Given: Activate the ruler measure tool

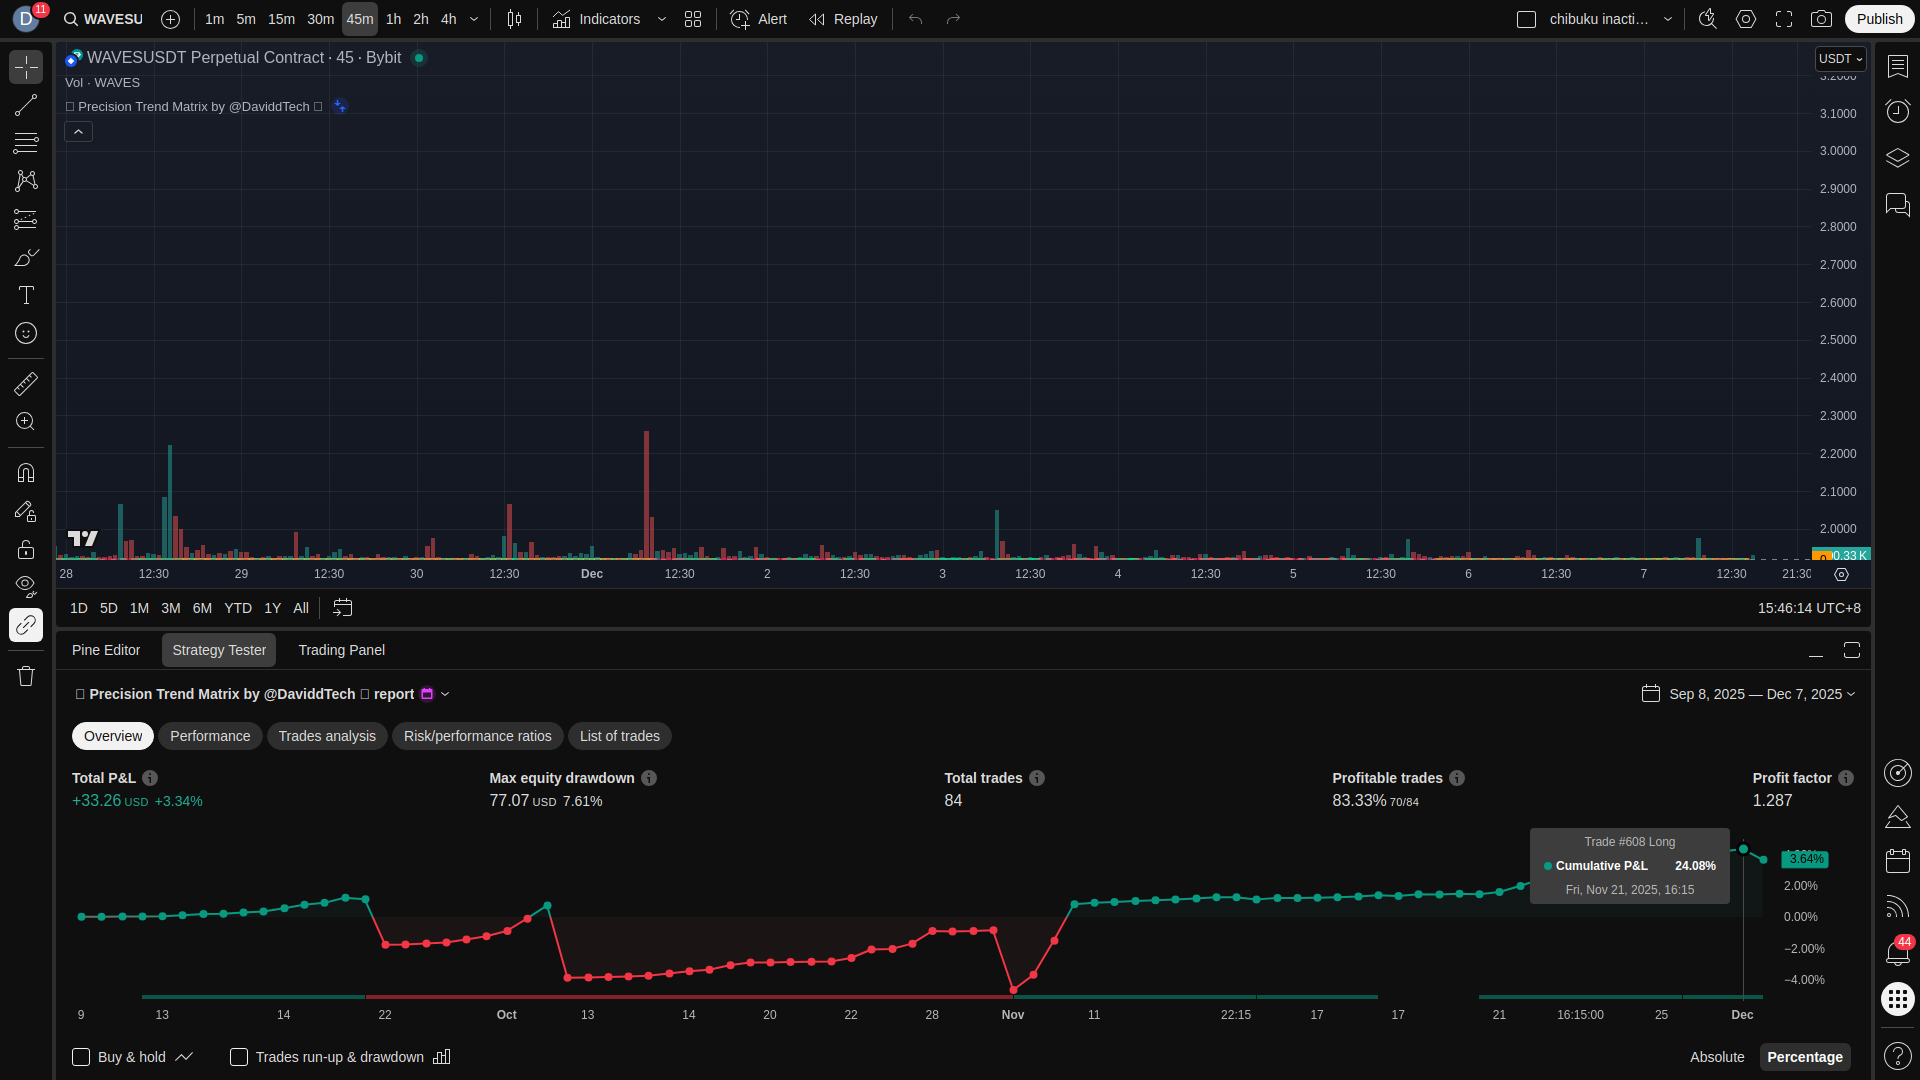Looking at the screenshot, I should click(26, 384).
